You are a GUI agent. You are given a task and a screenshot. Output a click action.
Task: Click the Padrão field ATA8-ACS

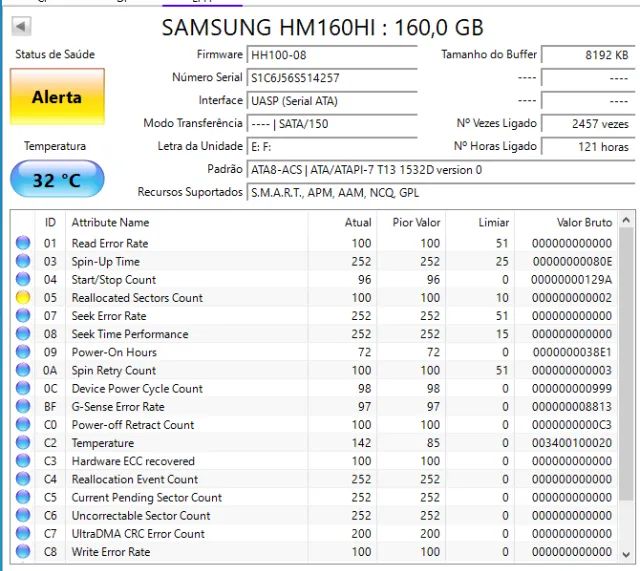click(441, 169)
